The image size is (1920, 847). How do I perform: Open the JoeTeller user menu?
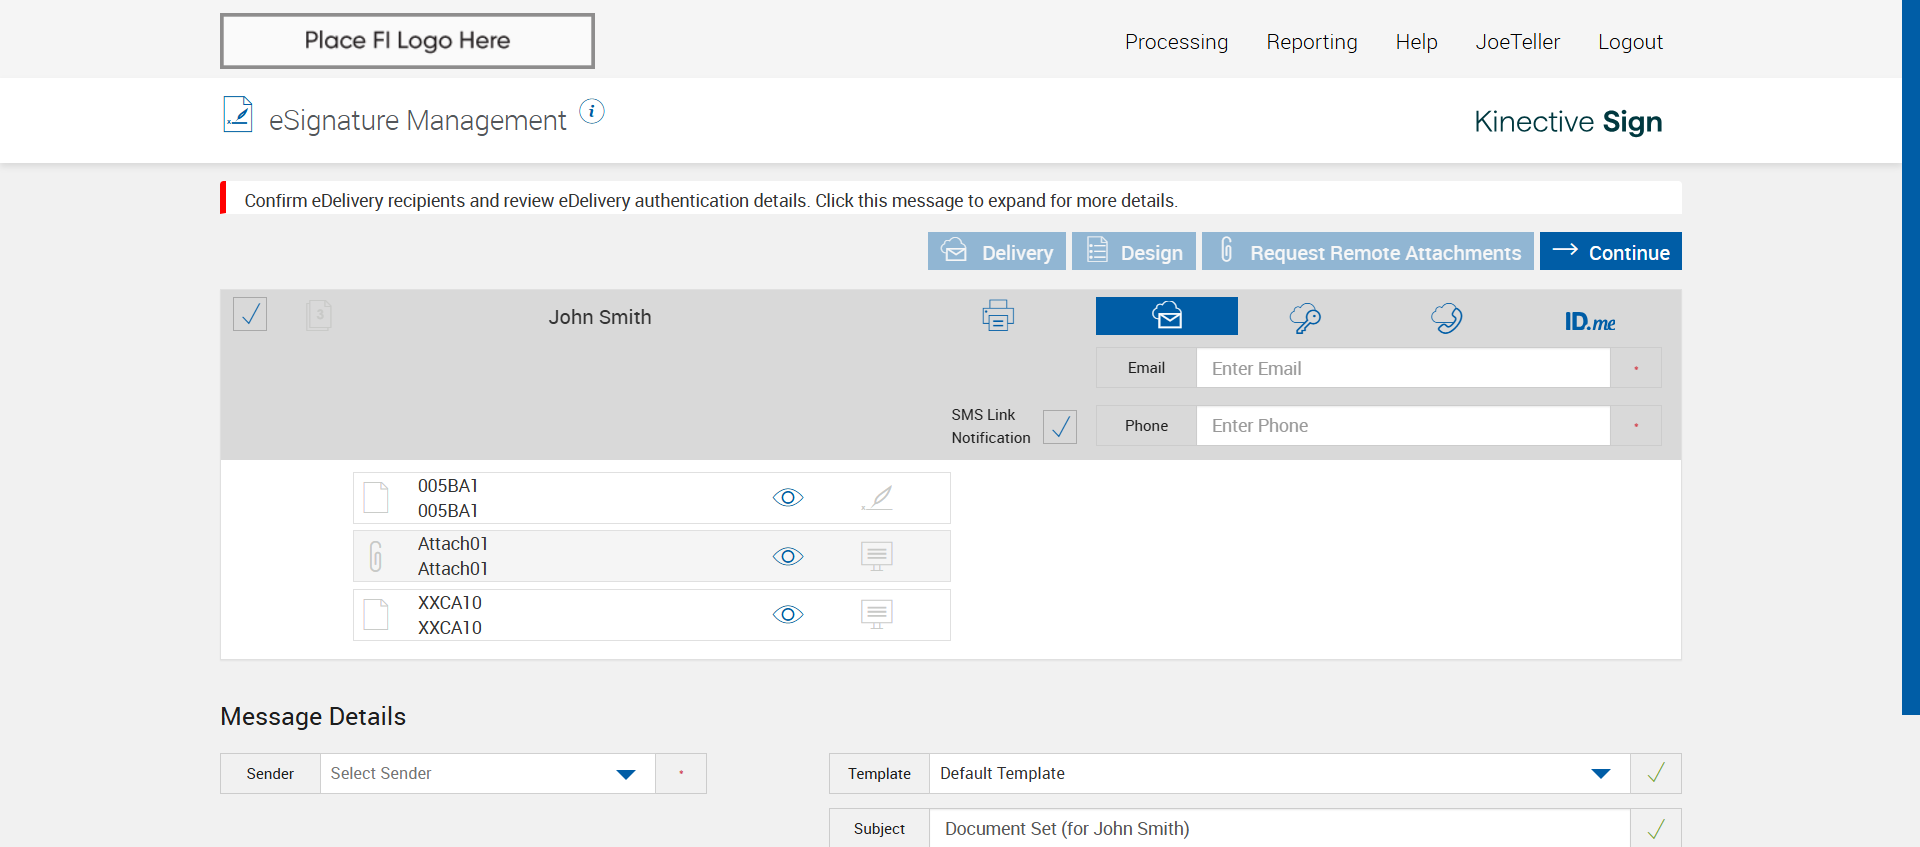[1517, 42]
